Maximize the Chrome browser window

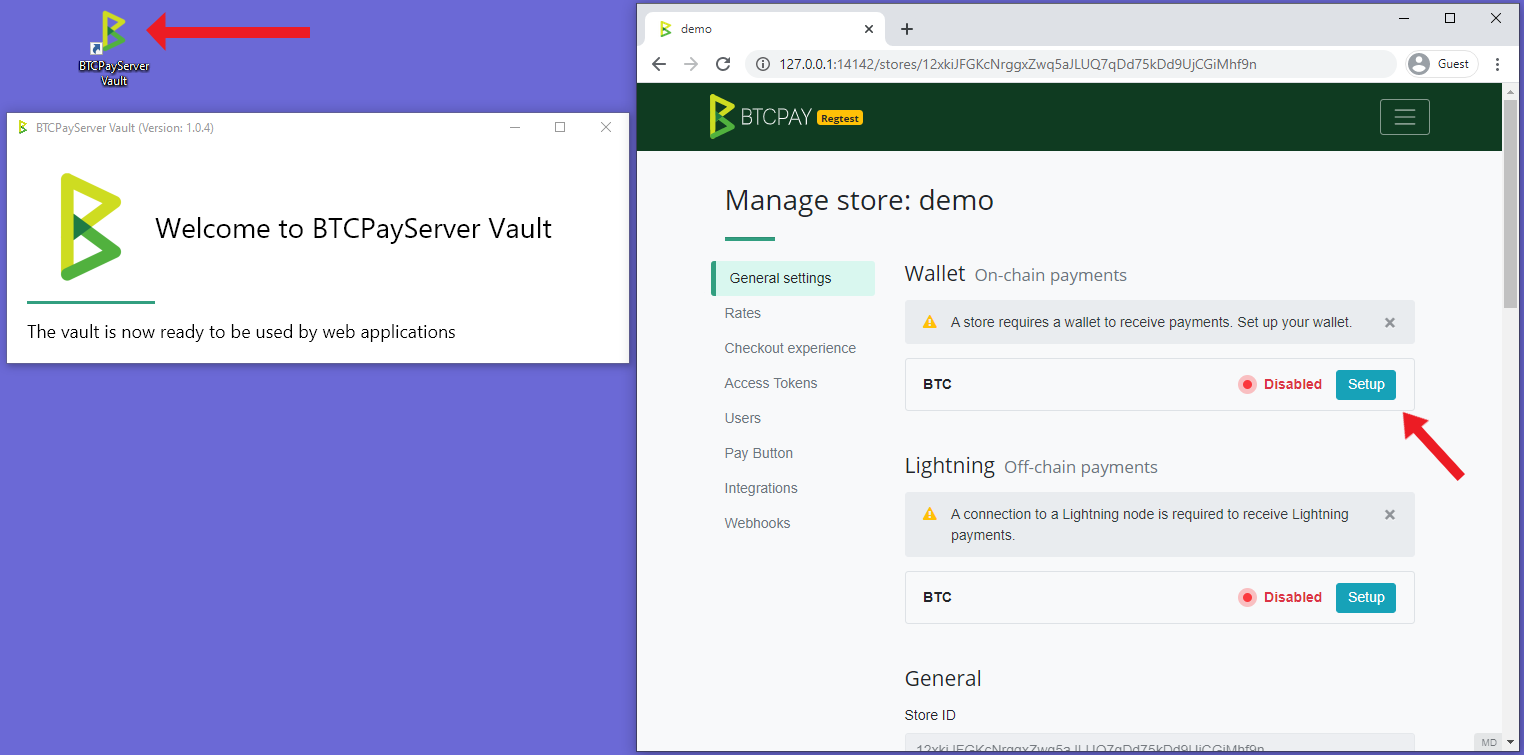point(1450,18)
